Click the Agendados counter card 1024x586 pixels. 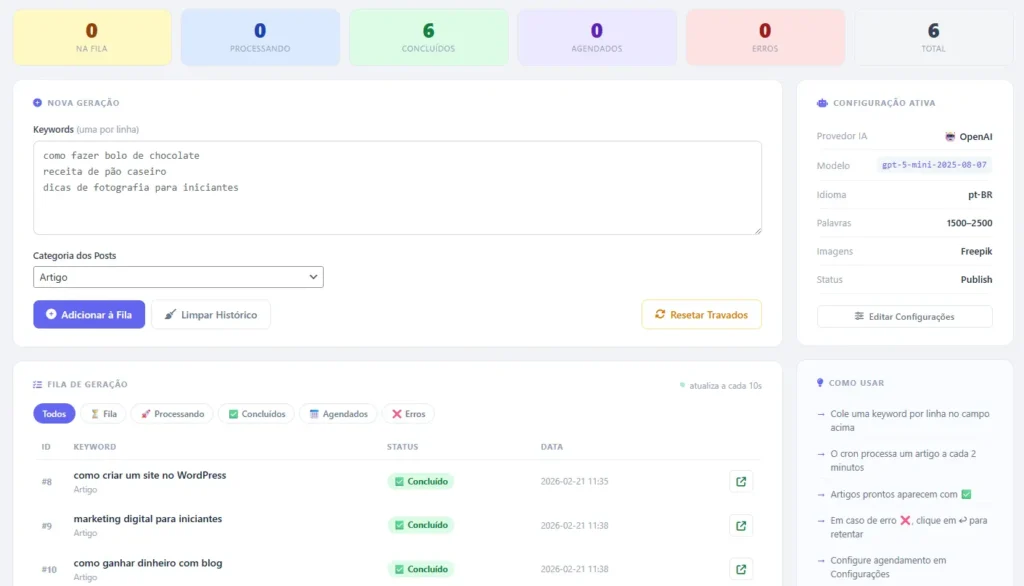click(597, 37)
